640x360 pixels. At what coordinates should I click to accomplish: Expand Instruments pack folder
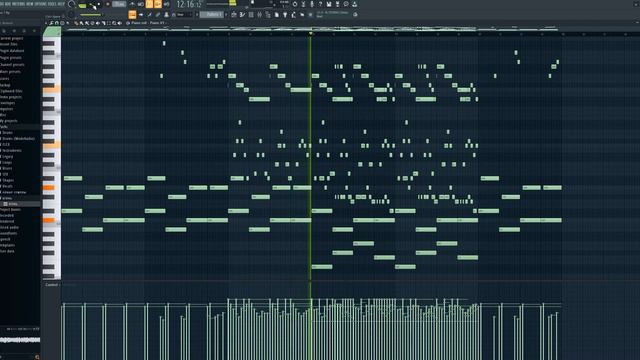(11, 150)
